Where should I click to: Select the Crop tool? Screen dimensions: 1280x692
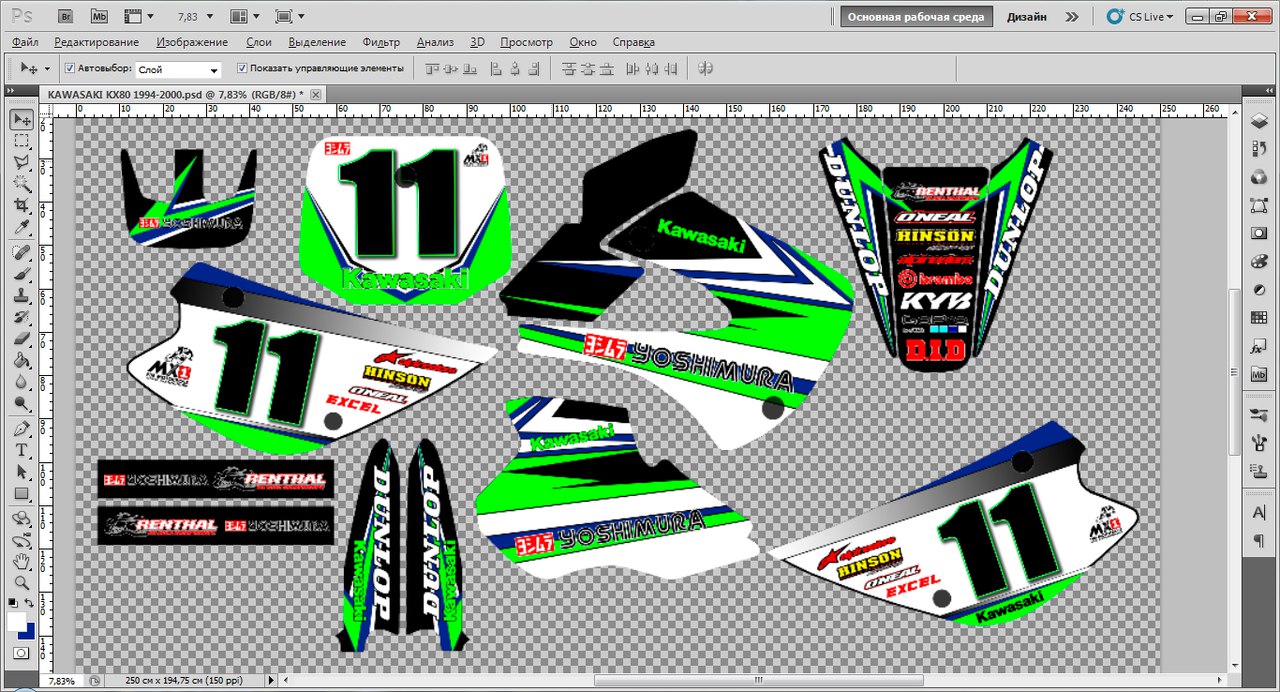[21, 206]
